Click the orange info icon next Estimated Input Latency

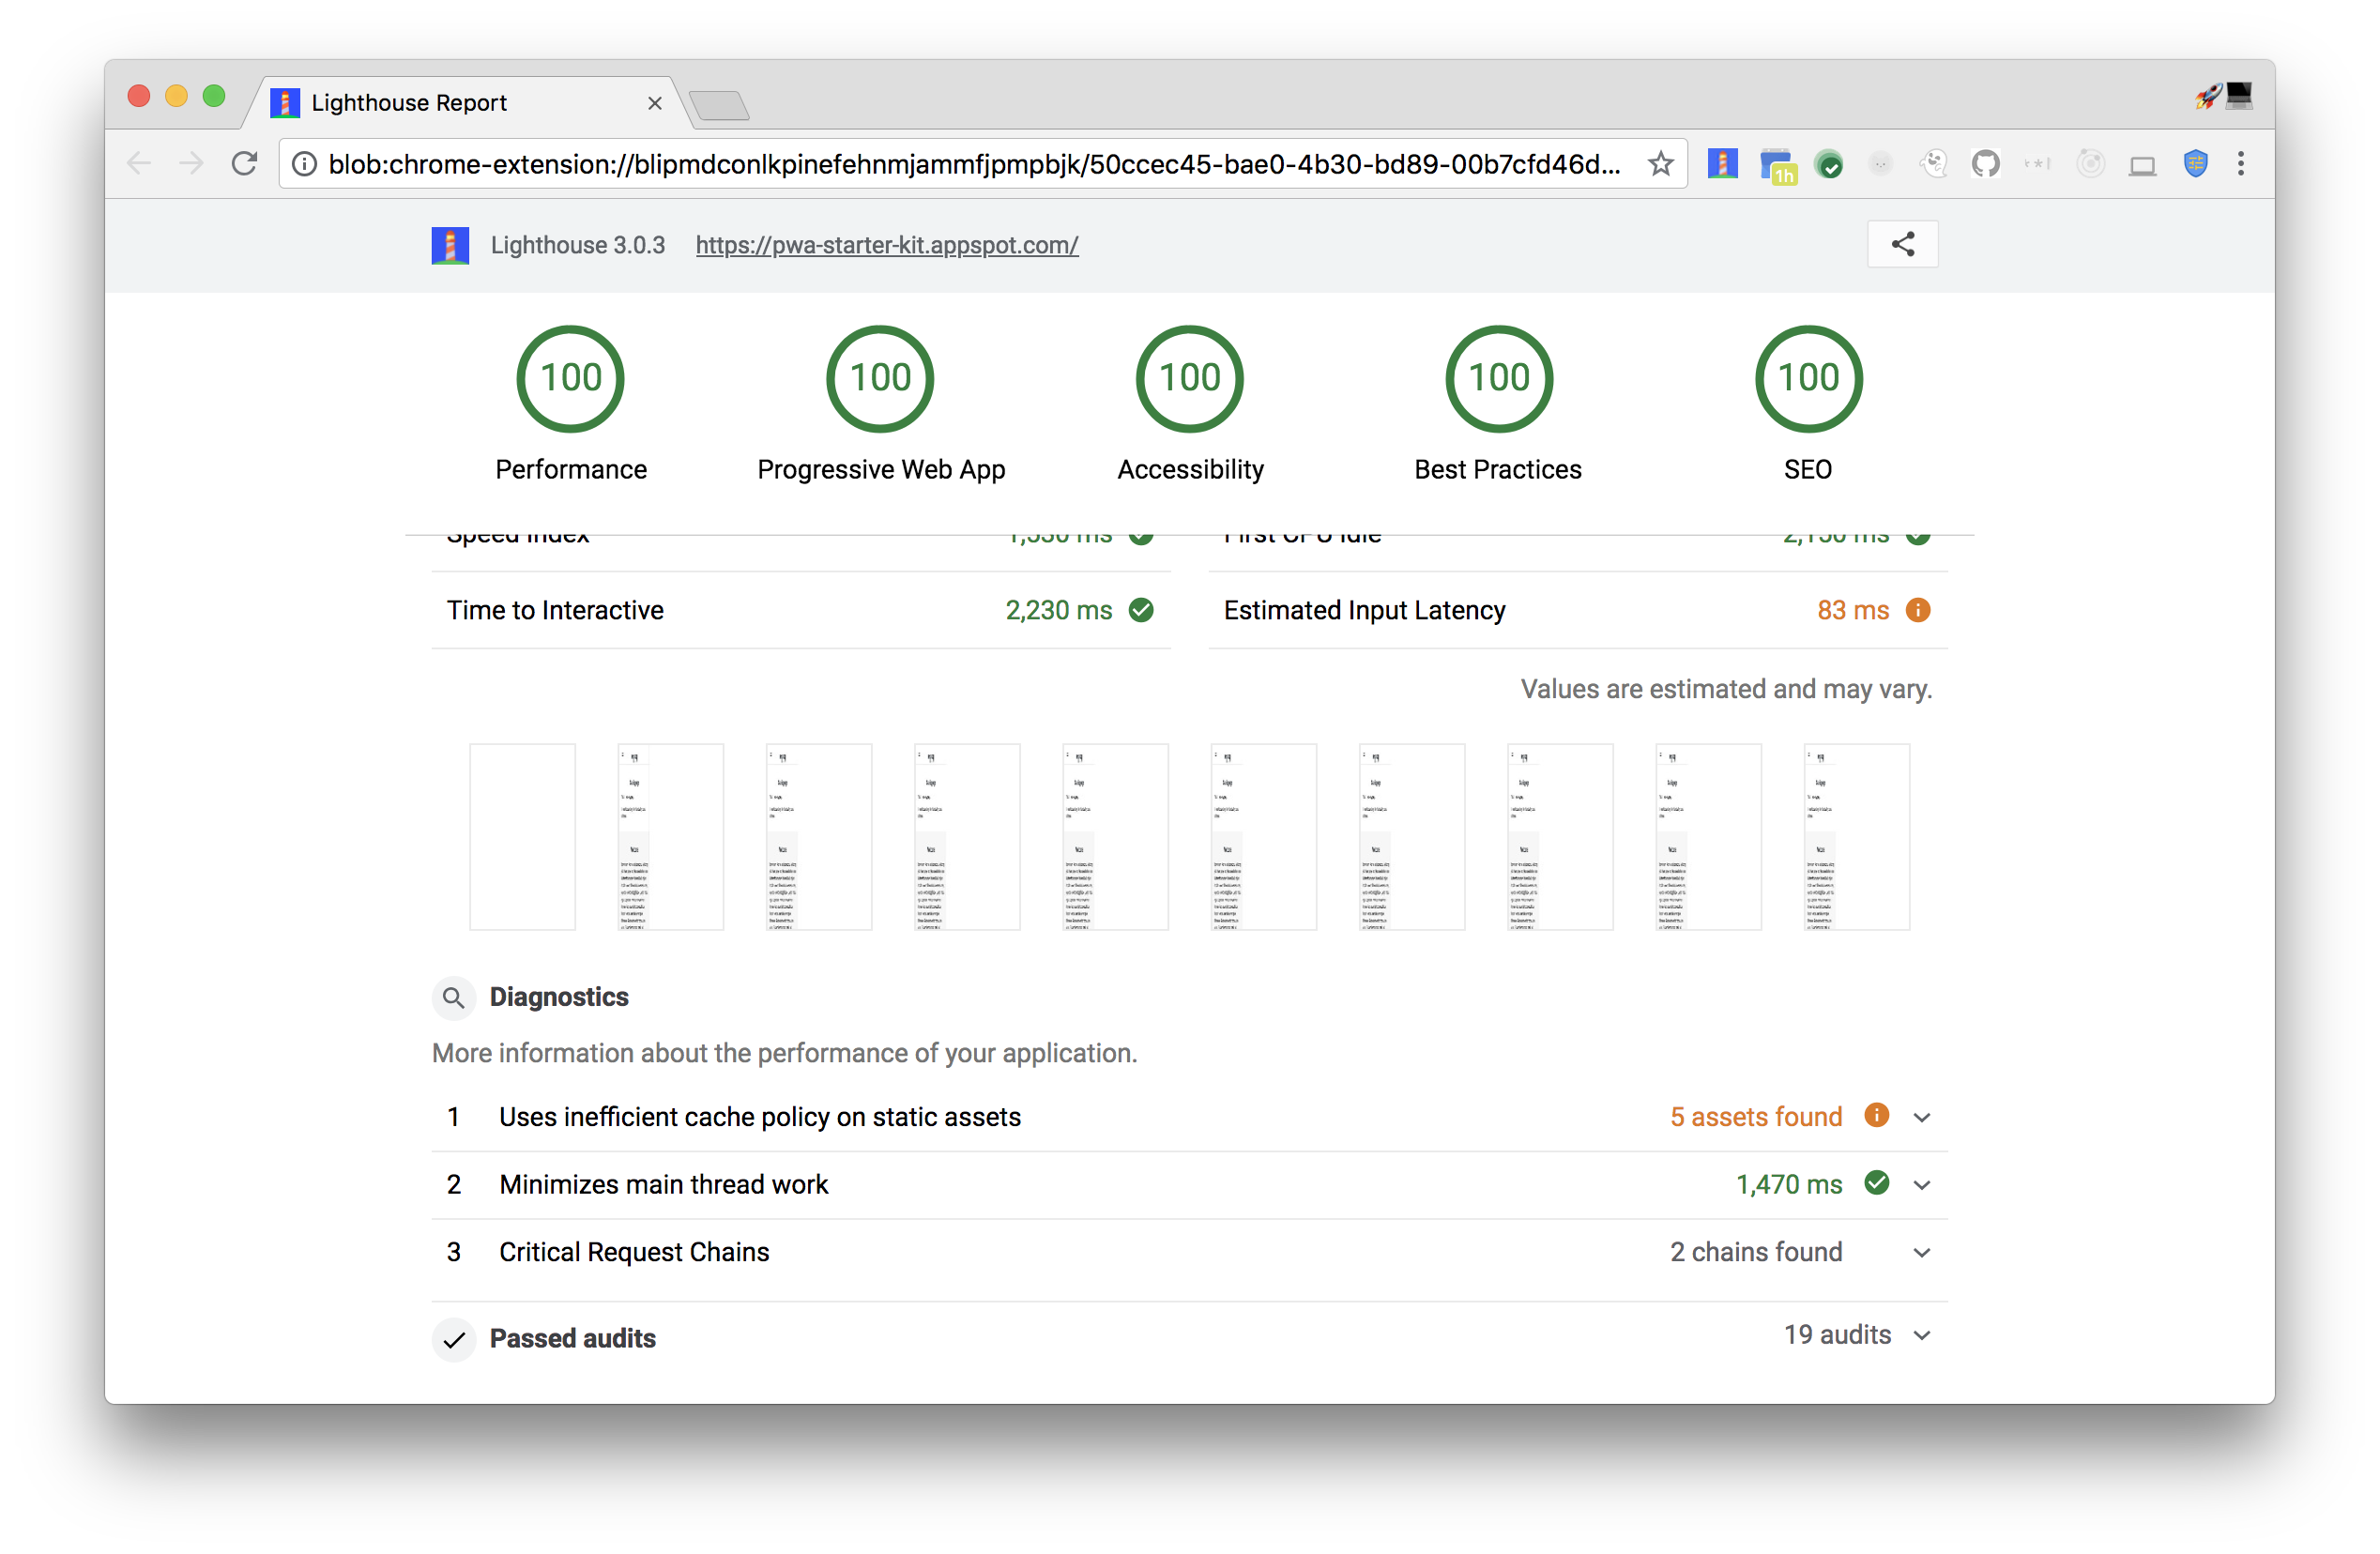point(1922,611)
